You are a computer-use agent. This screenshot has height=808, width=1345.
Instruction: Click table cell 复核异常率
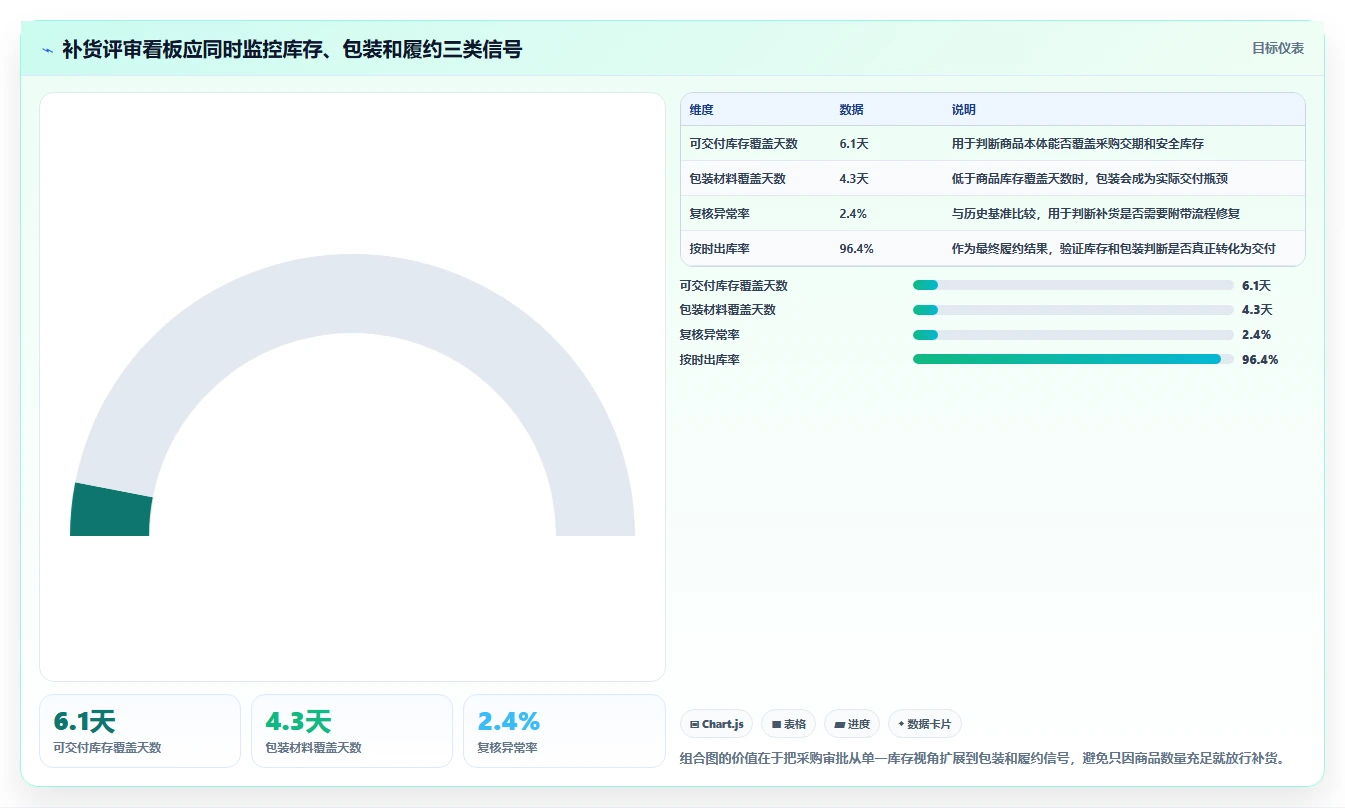point(719,214)
